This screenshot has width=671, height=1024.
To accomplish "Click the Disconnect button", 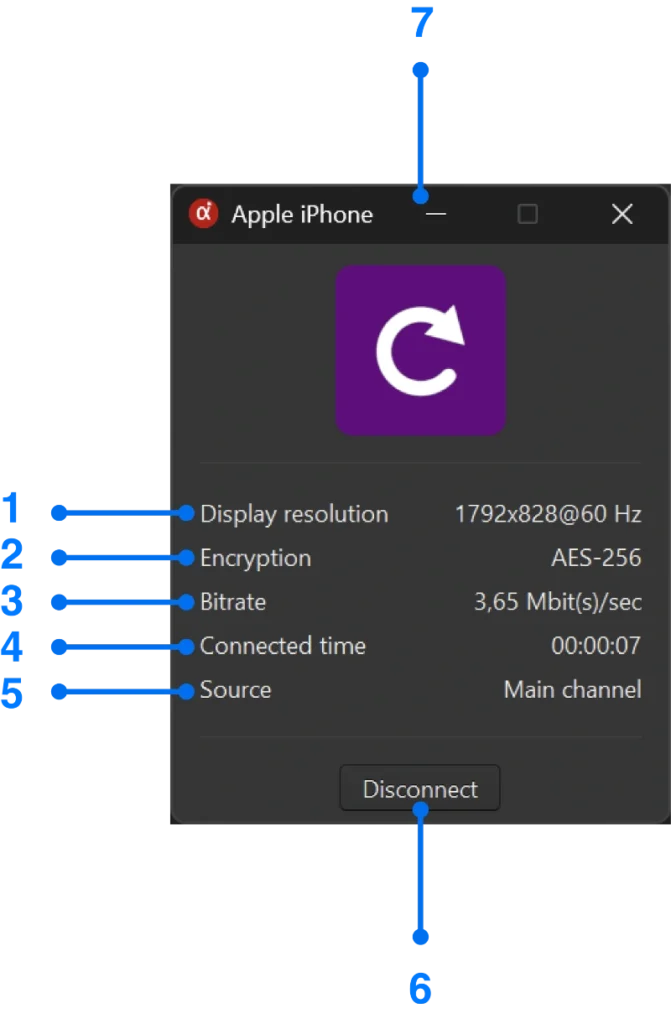I will (x=419, y=788).
